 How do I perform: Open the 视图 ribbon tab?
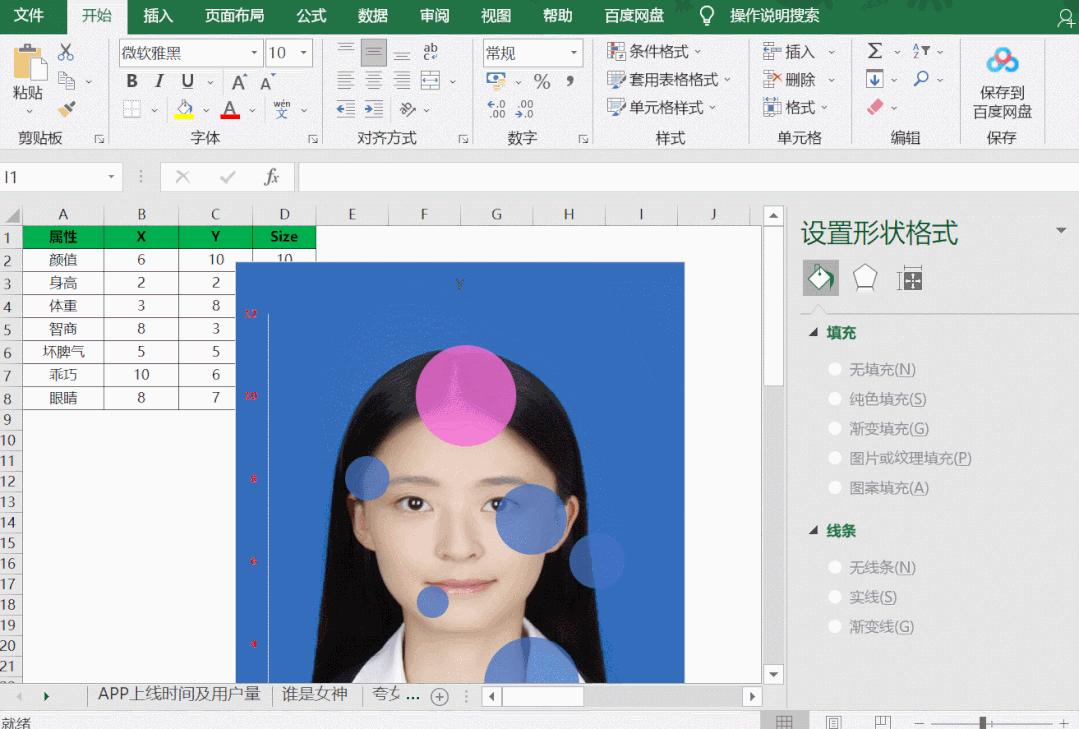pos(495,15)
